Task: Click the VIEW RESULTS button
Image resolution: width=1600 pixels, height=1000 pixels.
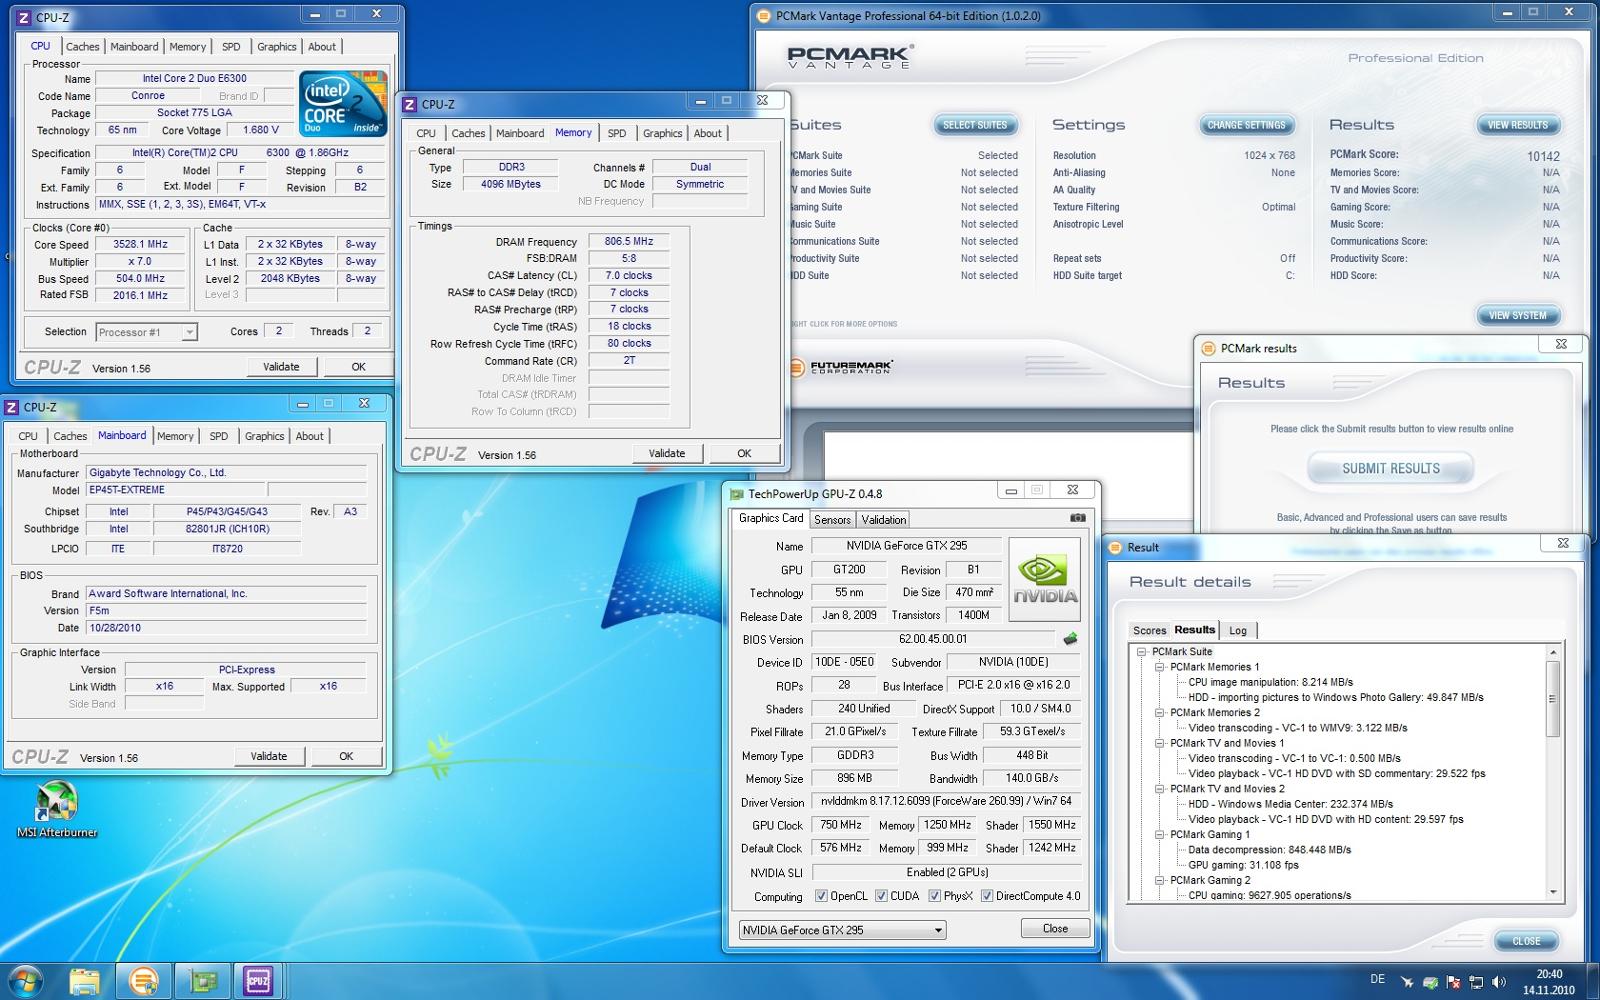Action: 1518,125
